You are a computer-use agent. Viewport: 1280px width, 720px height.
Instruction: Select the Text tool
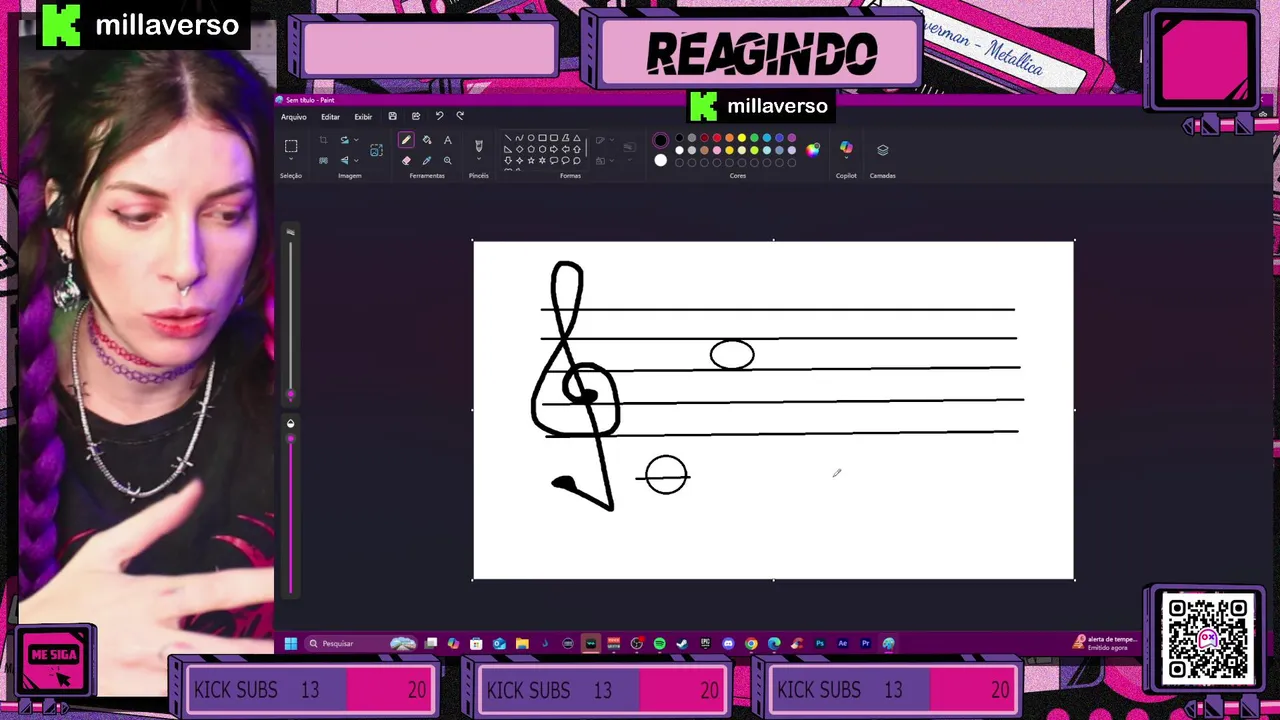pos(447,140)
